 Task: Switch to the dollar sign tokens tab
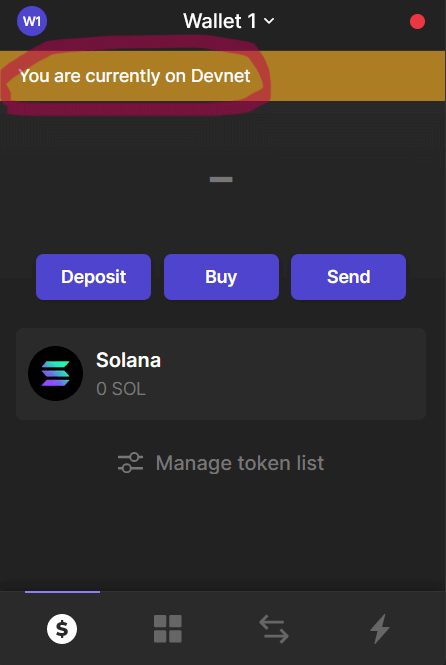tap(62, 629)
